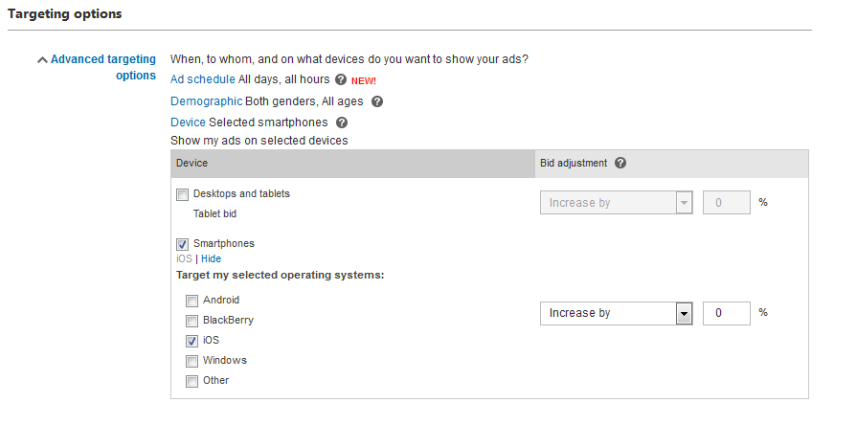856x426 pixels.
Task: Open disabled desktops Increase by dropdown
Action: [x=616, y=203]
